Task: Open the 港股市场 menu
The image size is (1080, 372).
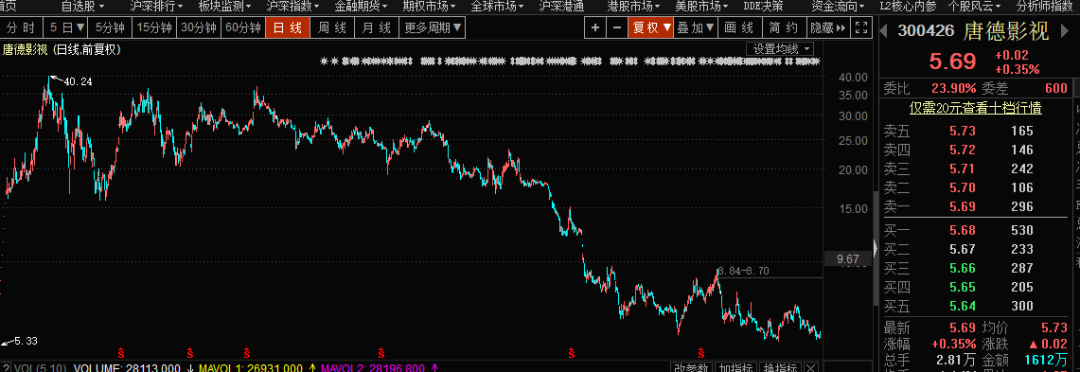Action: coord(633,6)
